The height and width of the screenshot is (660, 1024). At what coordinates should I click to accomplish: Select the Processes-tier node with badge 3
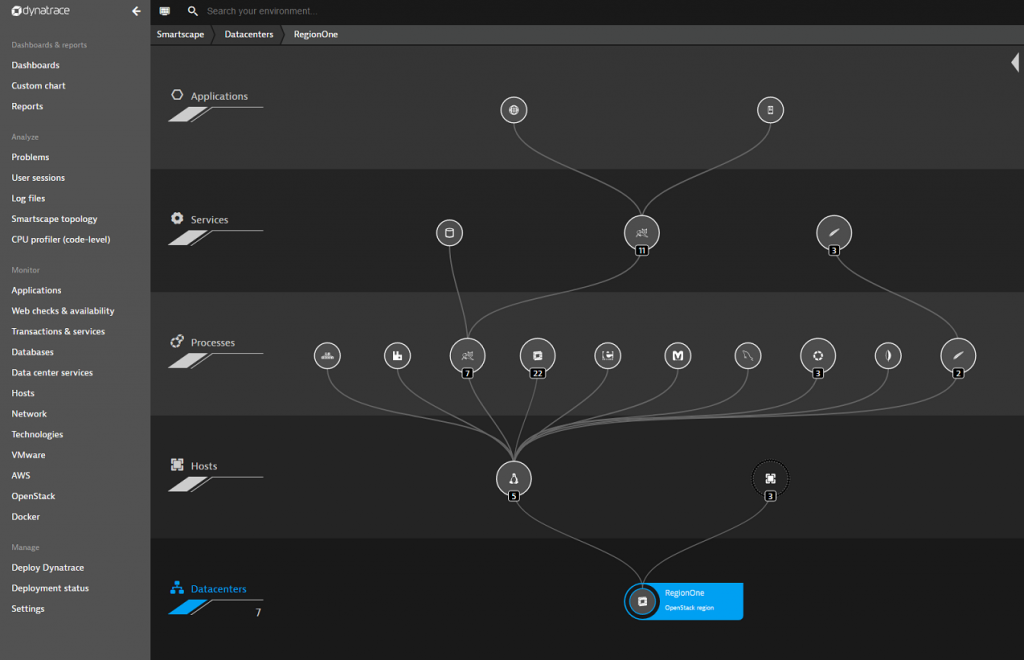pos(818,356)
